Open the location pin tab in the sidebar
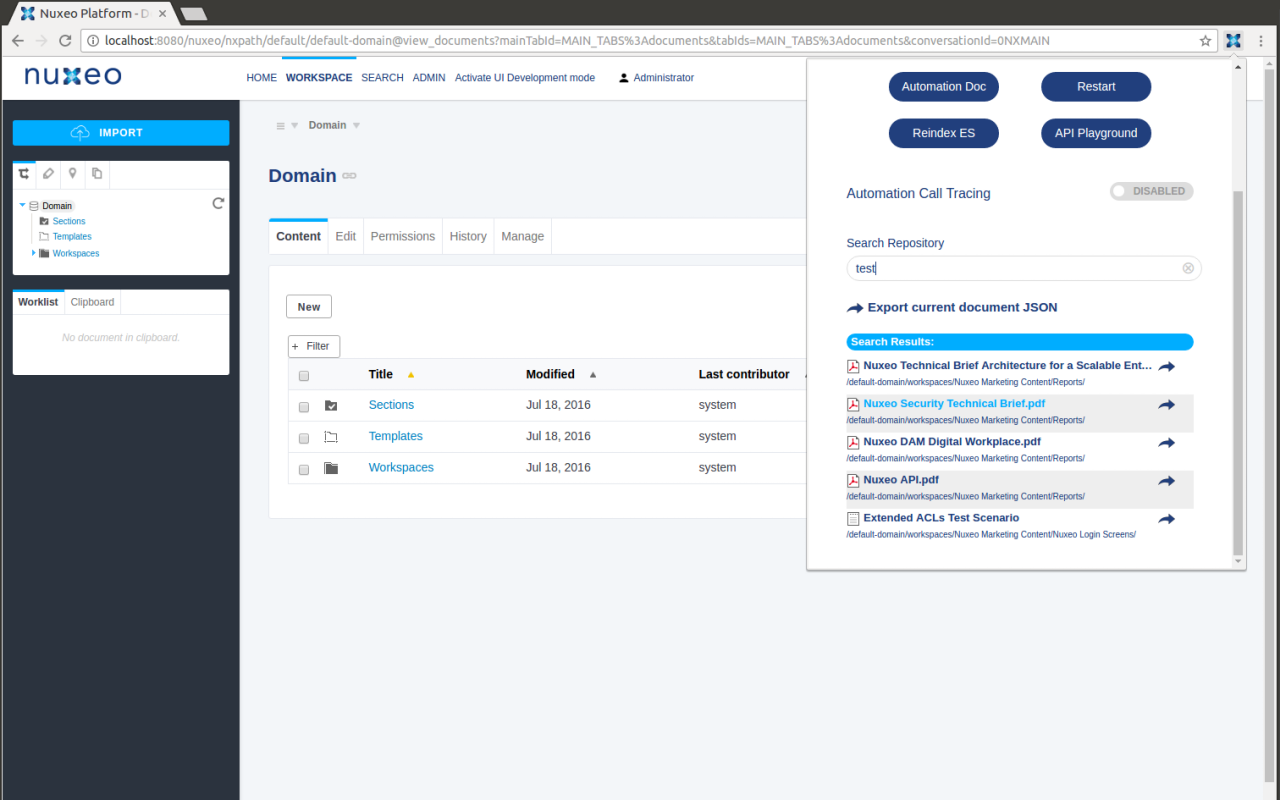This screenshot has width=1280, height=800. tap(72, 174)
